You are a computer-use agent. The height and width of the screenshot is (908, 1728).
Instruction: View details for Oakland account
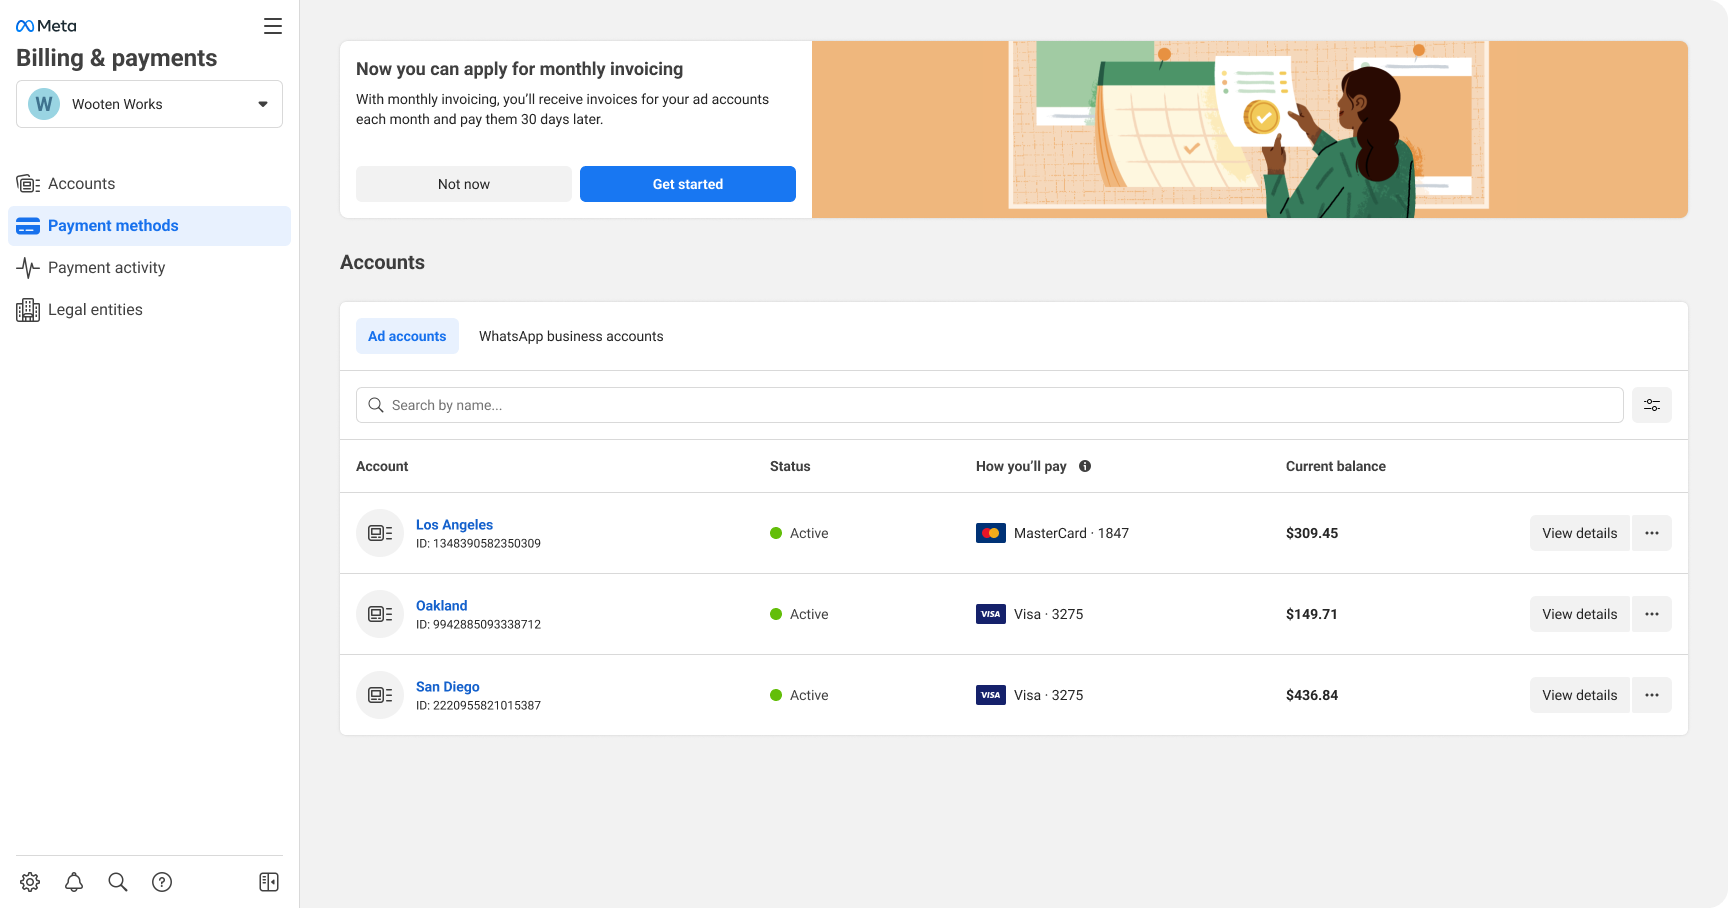coord(1580,614)
